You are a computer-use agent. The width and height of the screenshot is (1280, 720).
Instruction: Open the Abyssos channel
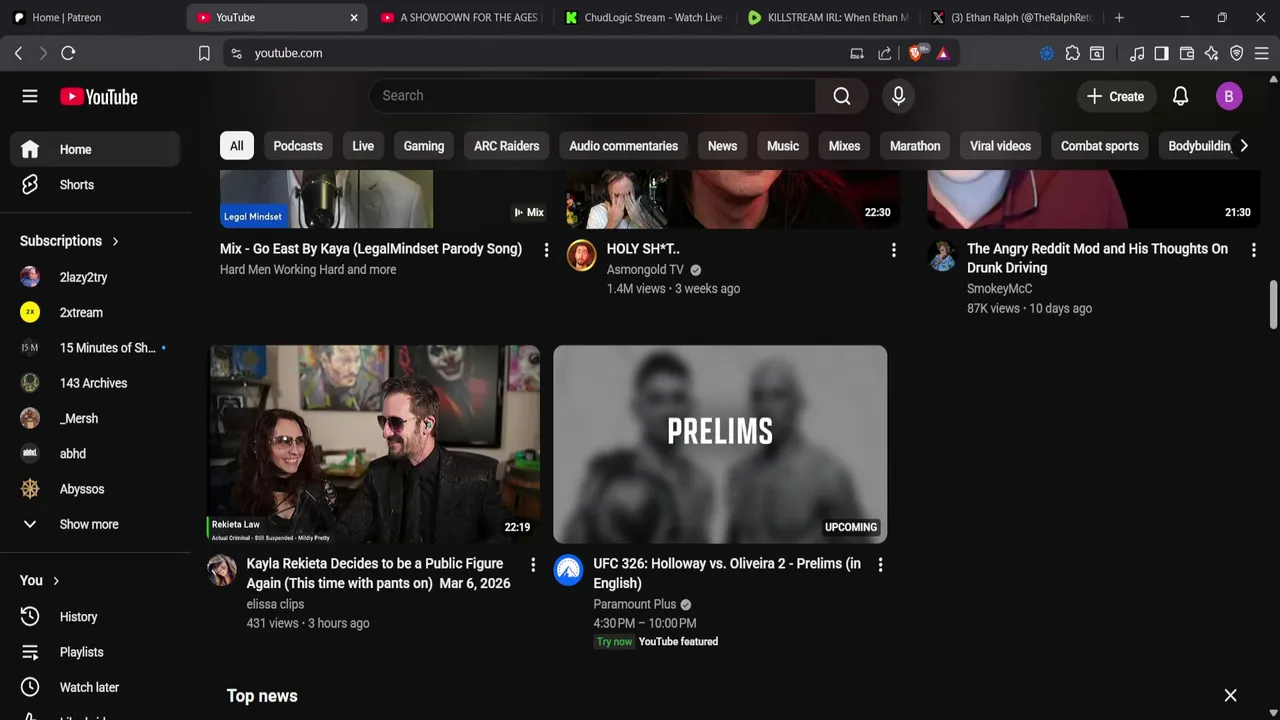click(95, 489)
